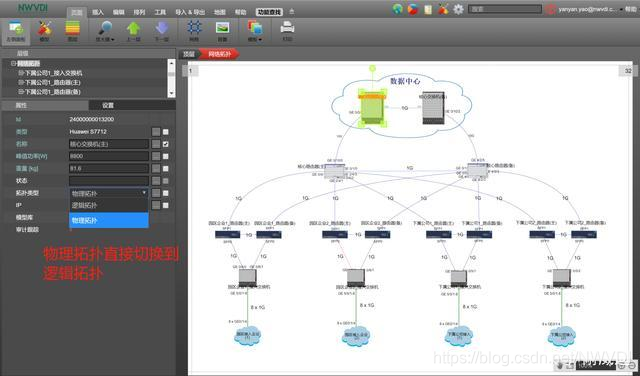This screenshot has width=640, height=376.
Task: Click the globe icon in top bar
Action: (397, 9)
